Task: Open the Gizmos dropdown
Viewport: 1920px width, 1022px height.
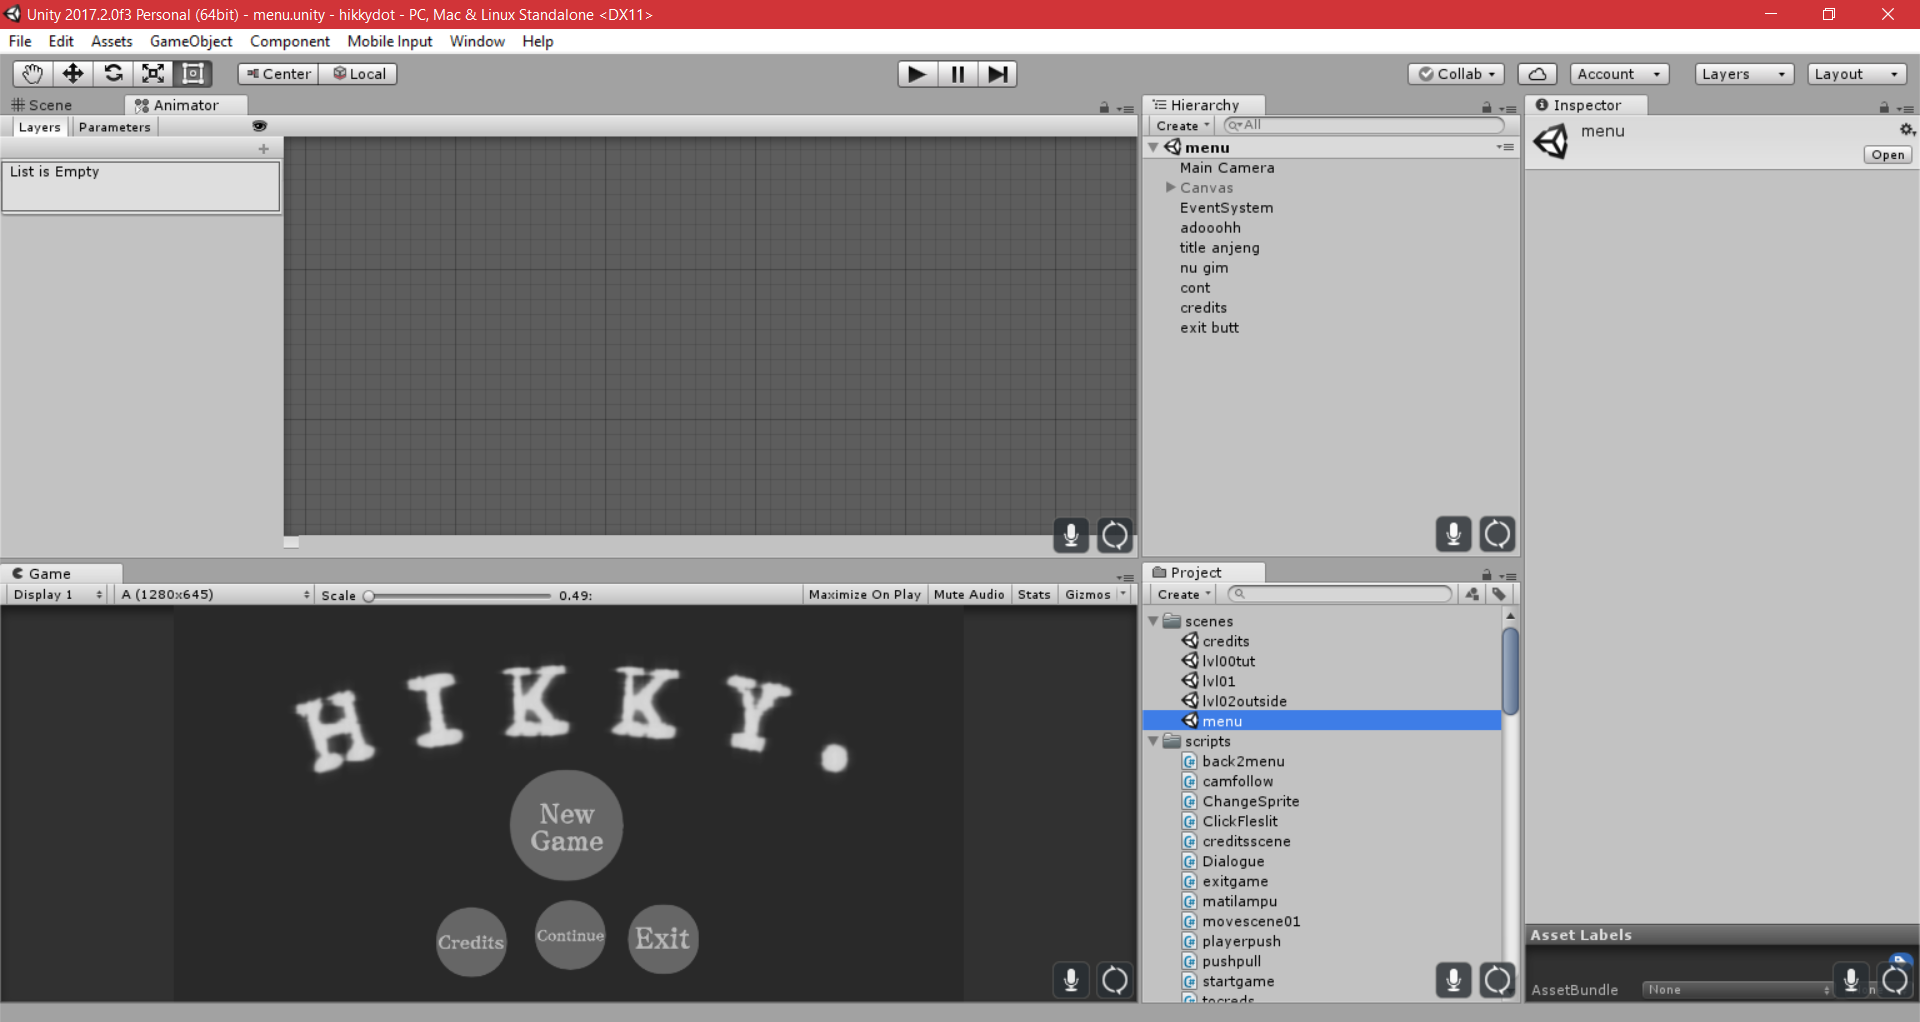Action: tap(1095, 594)
